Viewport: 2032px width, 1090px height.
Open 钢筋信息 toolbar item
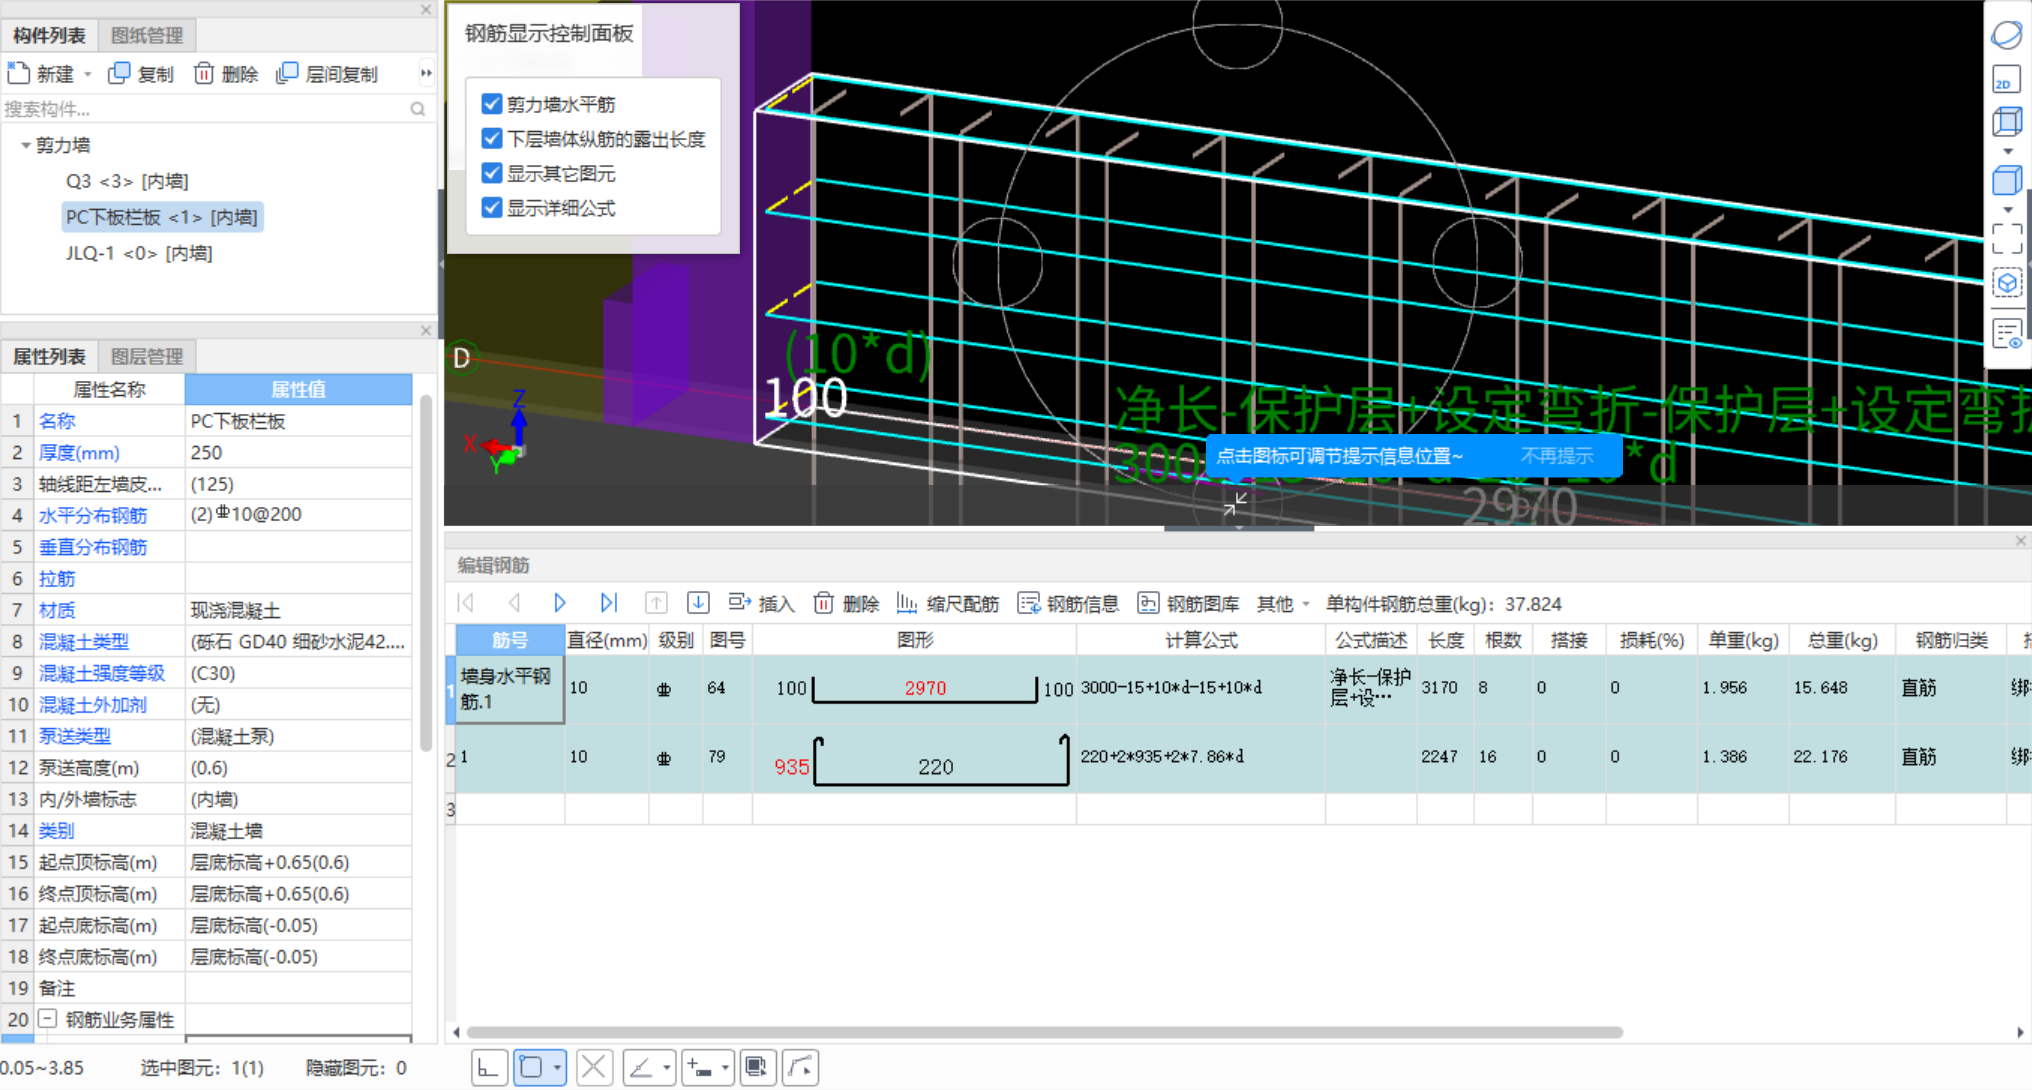(x=1068, y=604)
